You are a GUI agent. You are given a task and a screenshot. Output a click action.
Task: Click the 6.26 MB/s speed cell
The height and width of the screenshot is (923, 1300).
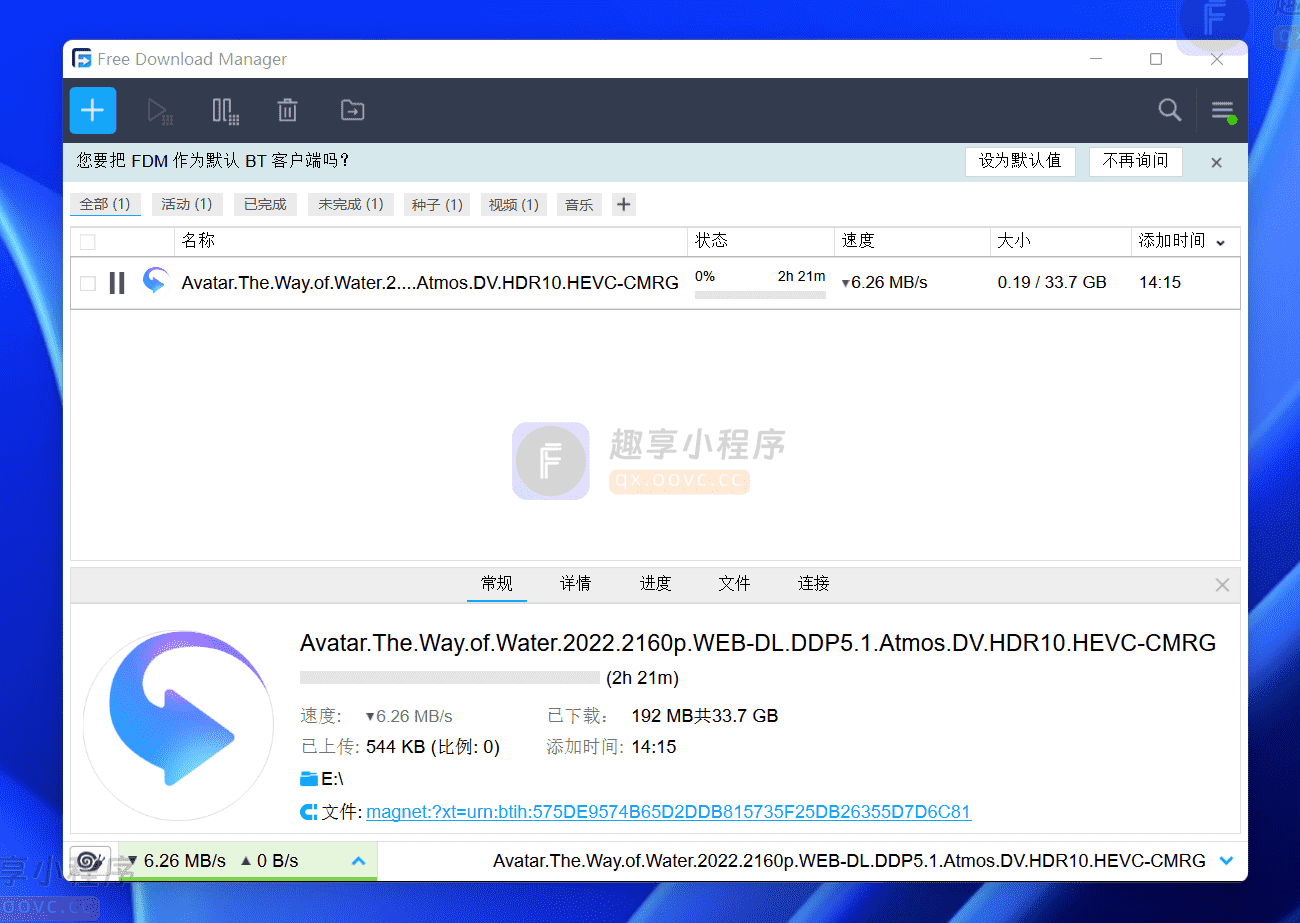[885, 283]
